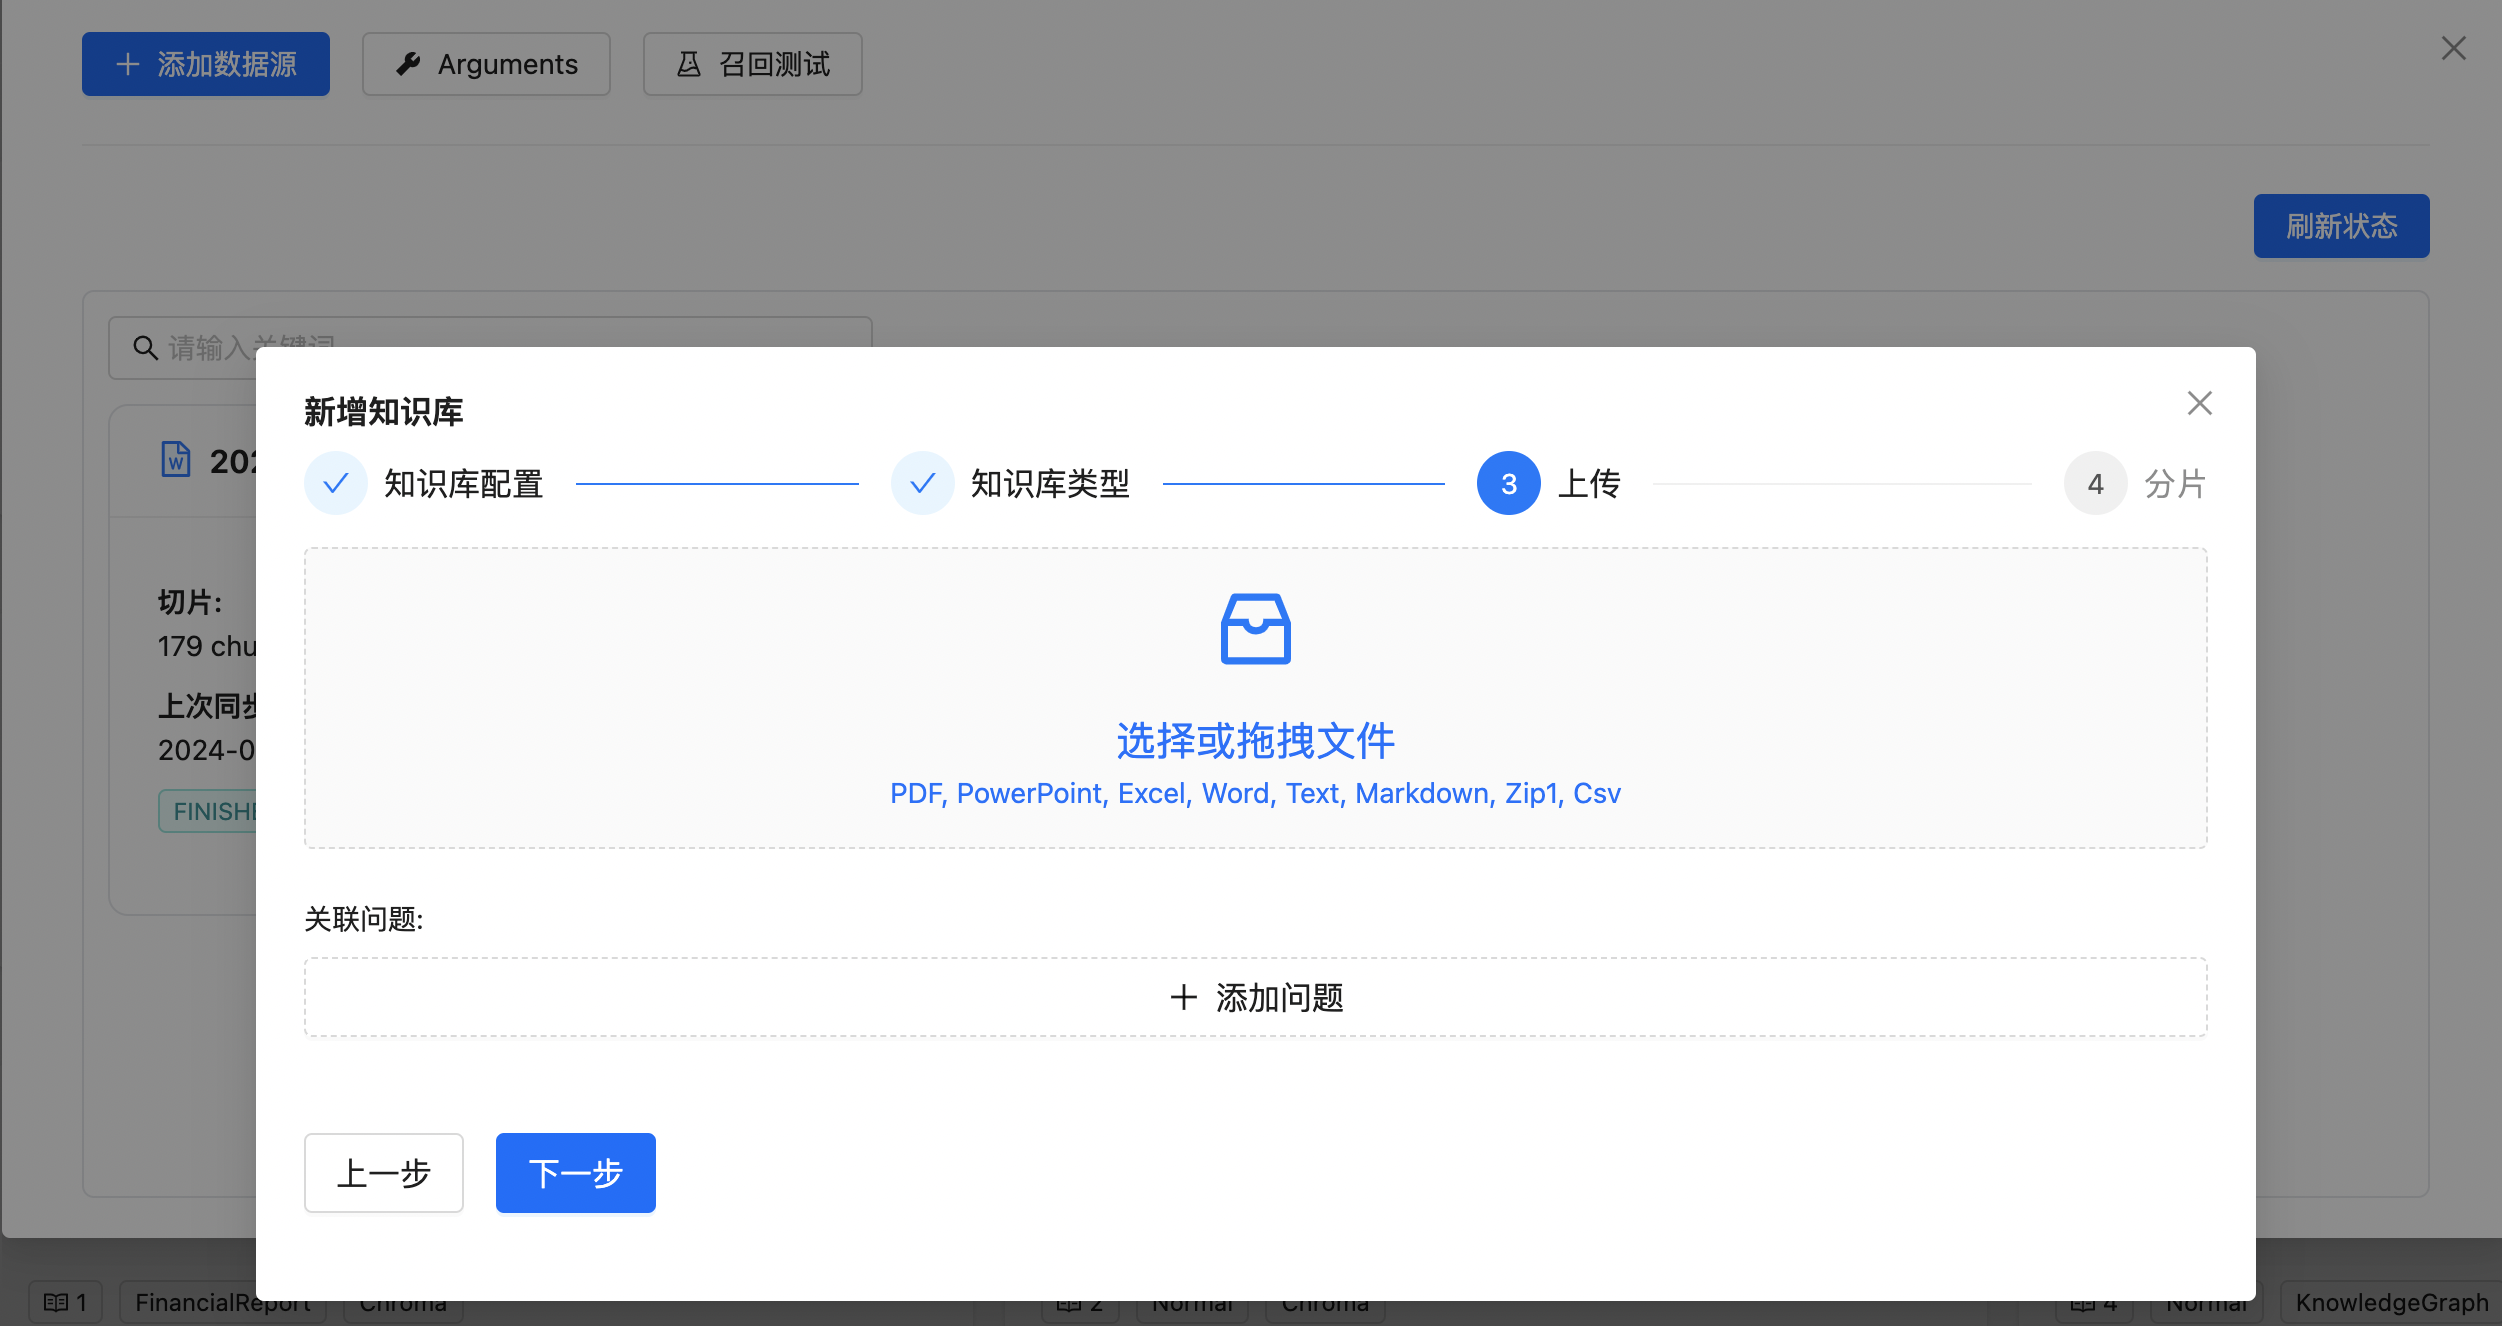The image size is (2502, 1326).
Task: Open Arguments settings with wrench icon
Action: coord(486,64)
